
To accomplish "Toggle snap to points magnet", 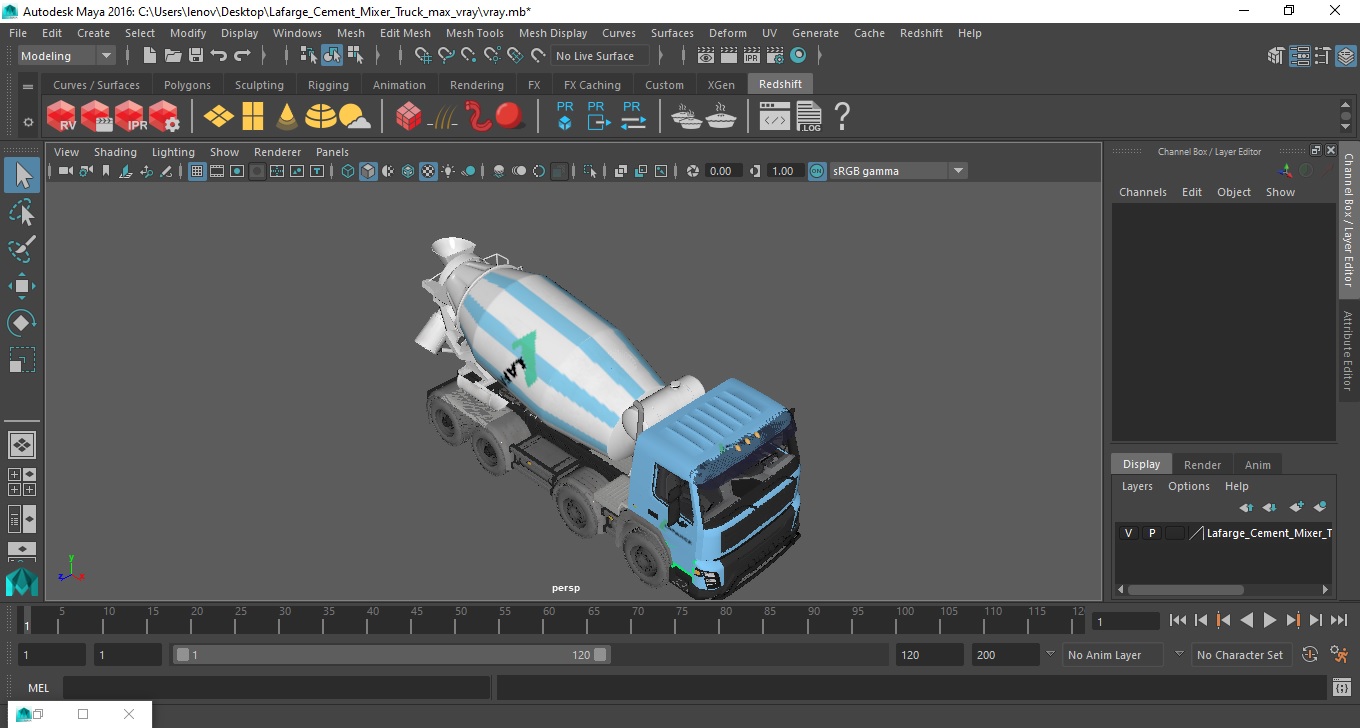I will click(469, 56).
